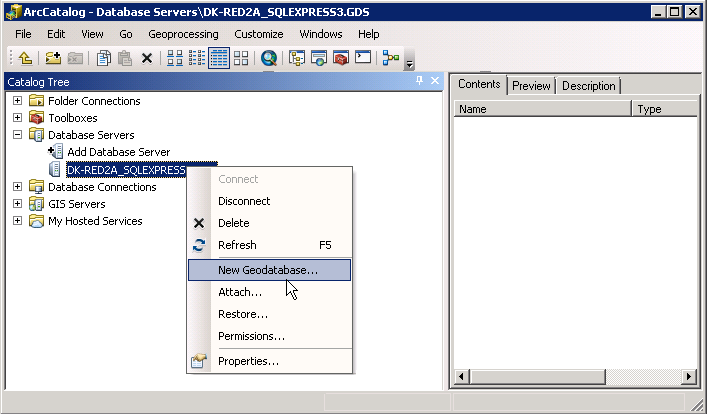Toggle the Catalog Tree window icon
Image resolution: width=707 pixels, height=414 pixels.
297,58
